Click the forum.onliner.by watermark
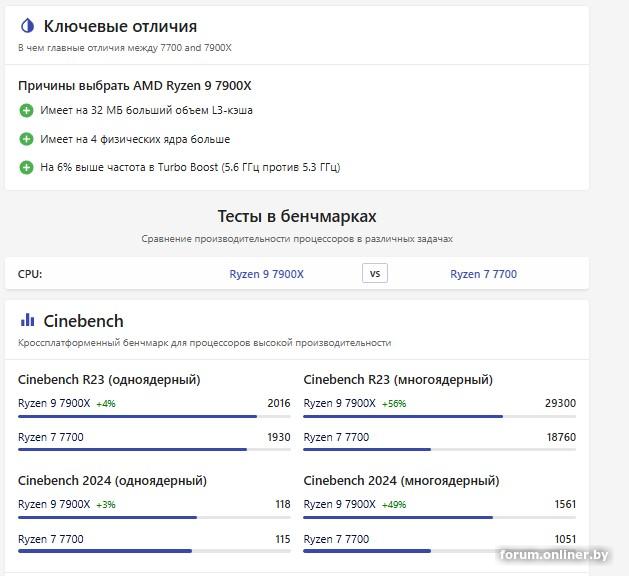 554,555
